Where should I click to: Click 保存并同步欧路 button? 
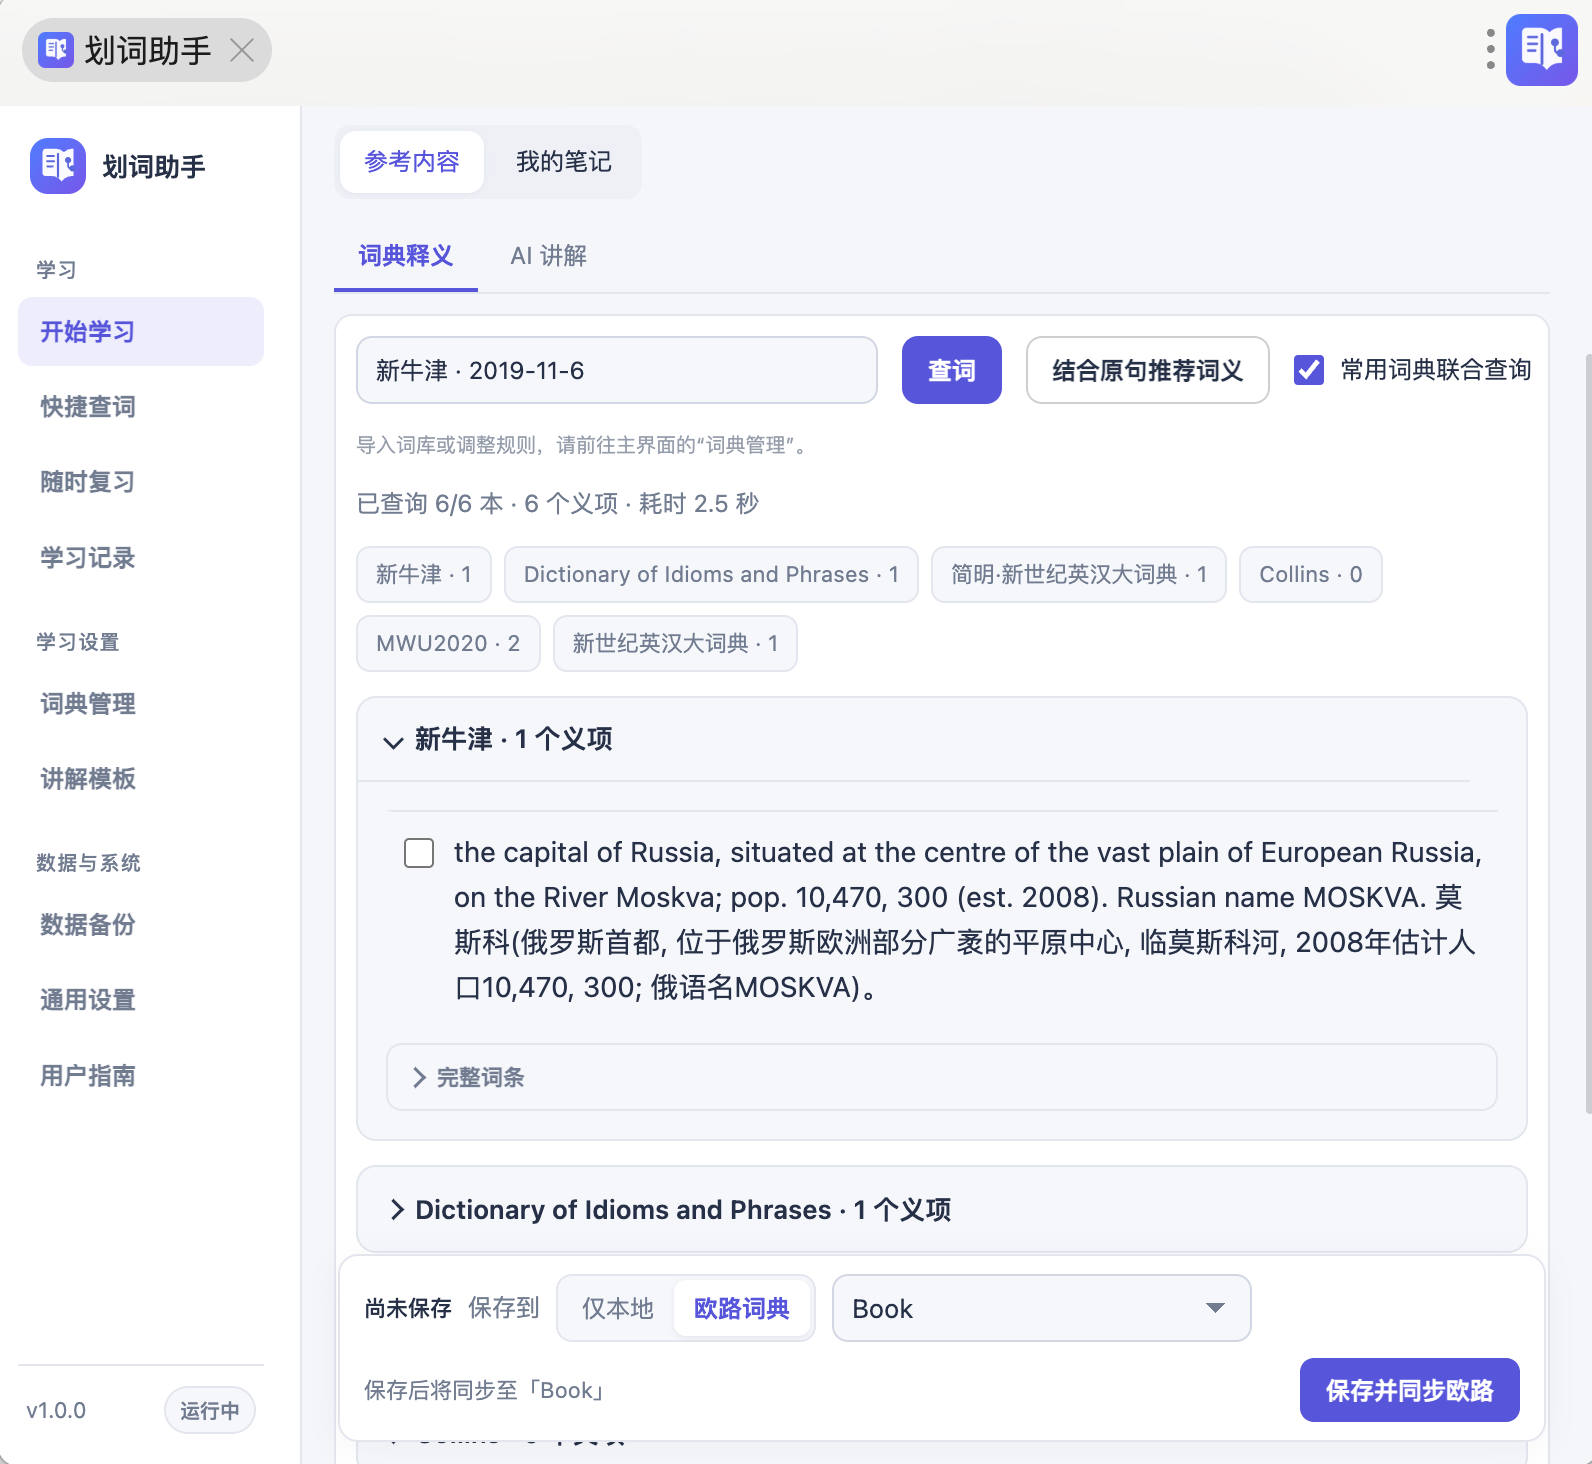click(x=1410, y=1390)
